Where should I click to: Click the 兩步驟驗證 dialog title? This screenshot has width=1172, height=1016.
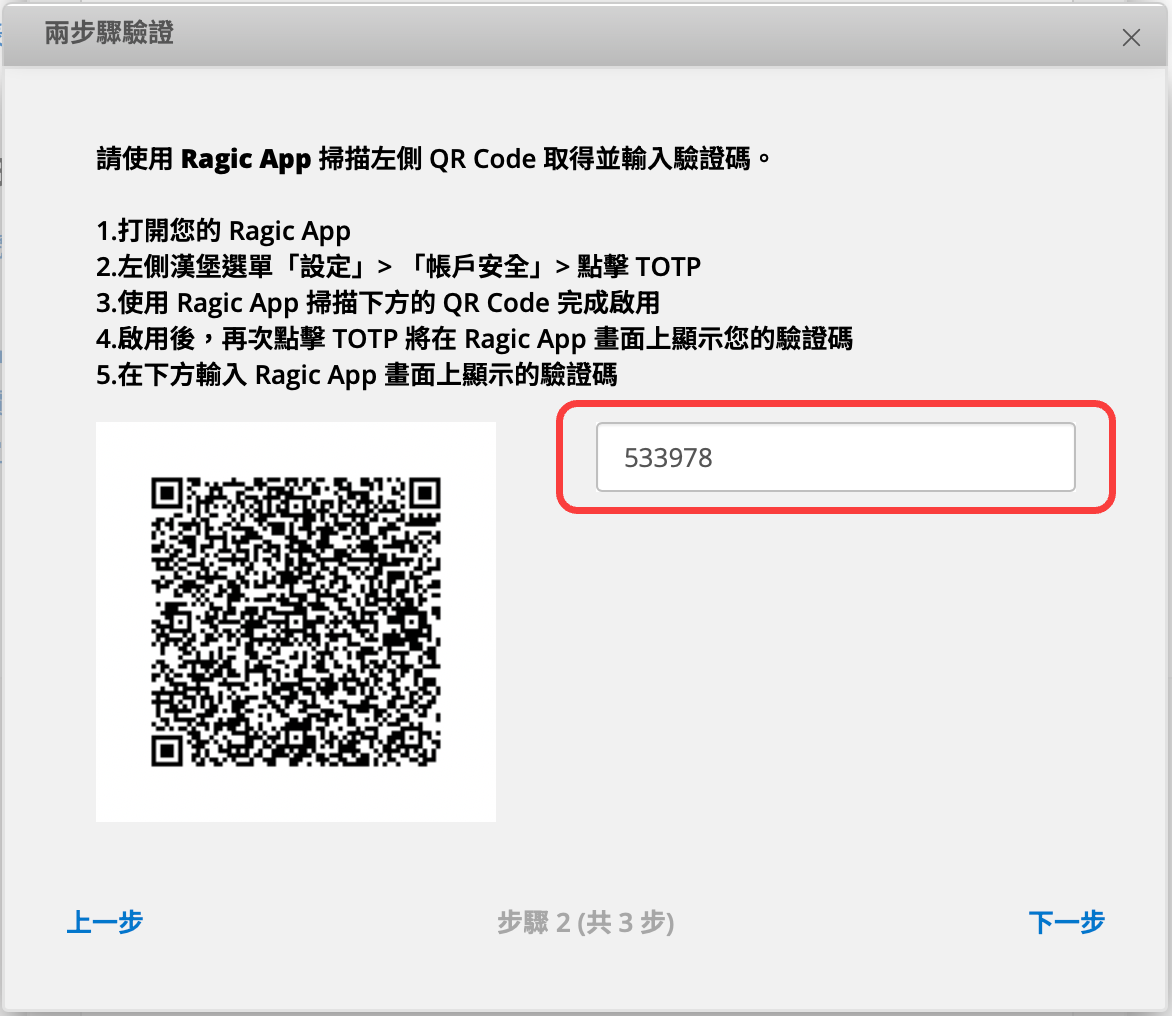(109, 34)
